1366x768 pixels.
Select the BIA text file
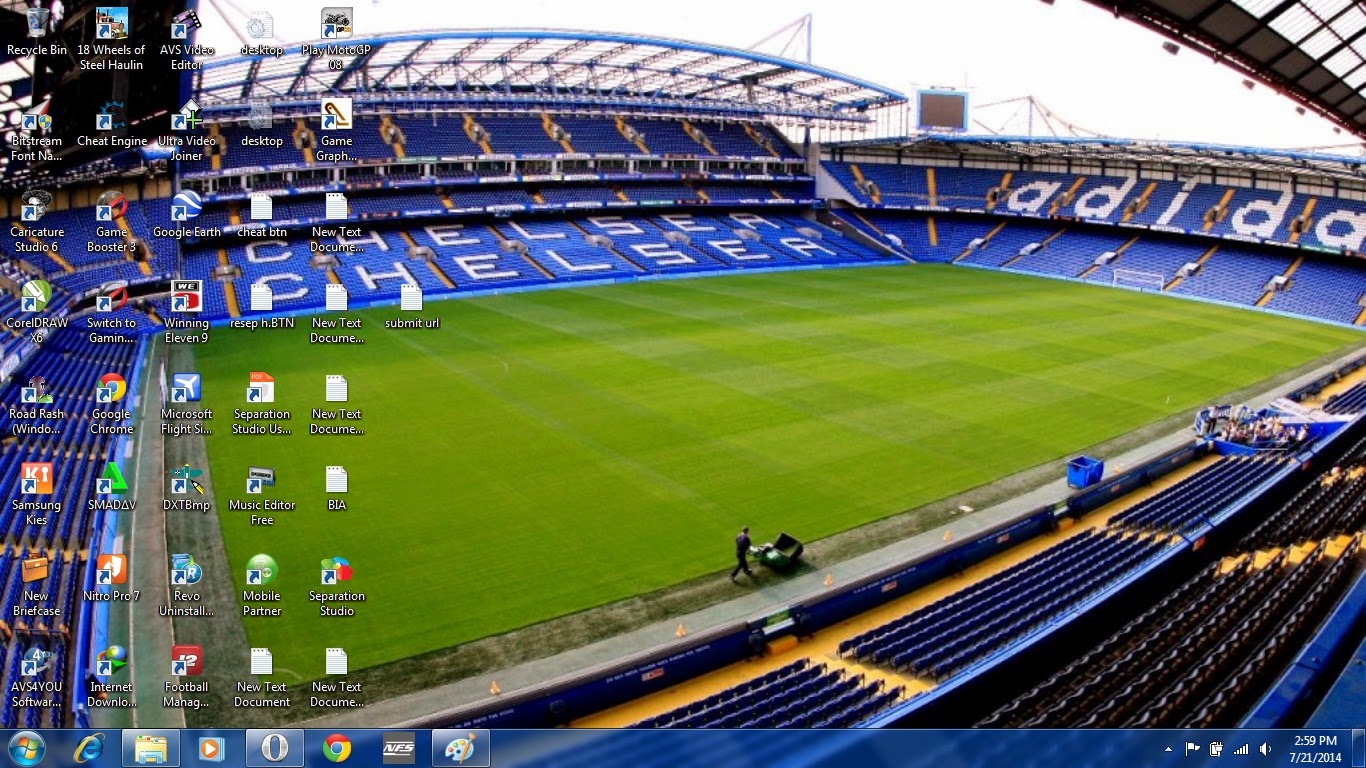coord(336,487)
